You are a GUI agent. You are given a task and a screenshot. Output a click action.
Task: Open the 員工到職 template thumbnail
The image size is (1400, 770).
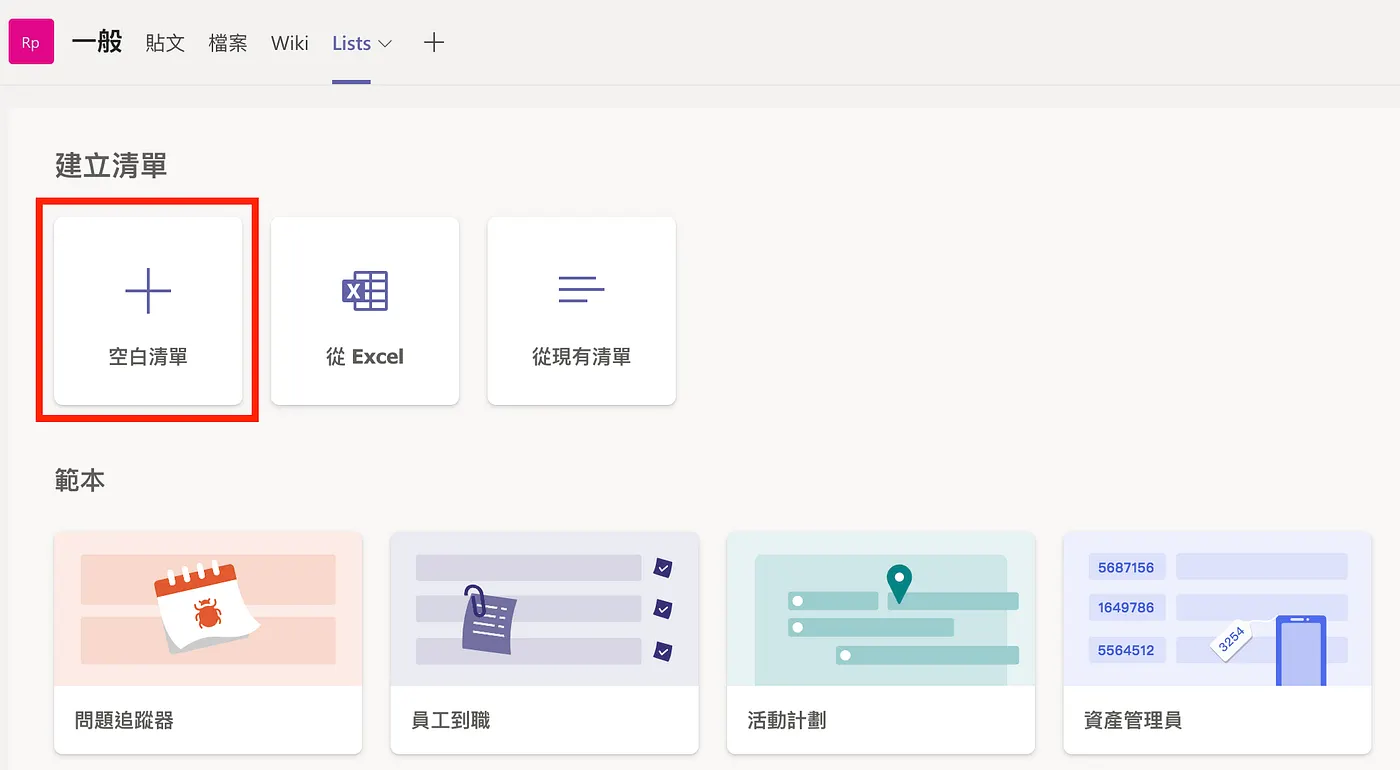pos(544,609)
